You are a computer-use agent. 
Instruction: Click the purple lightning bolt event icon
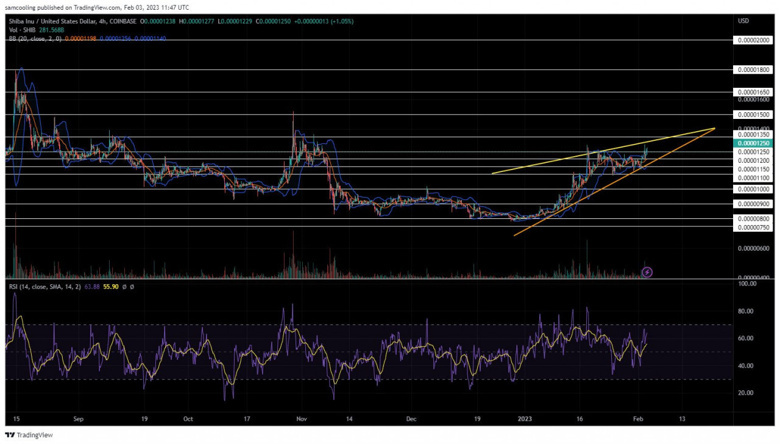(647, 271)
